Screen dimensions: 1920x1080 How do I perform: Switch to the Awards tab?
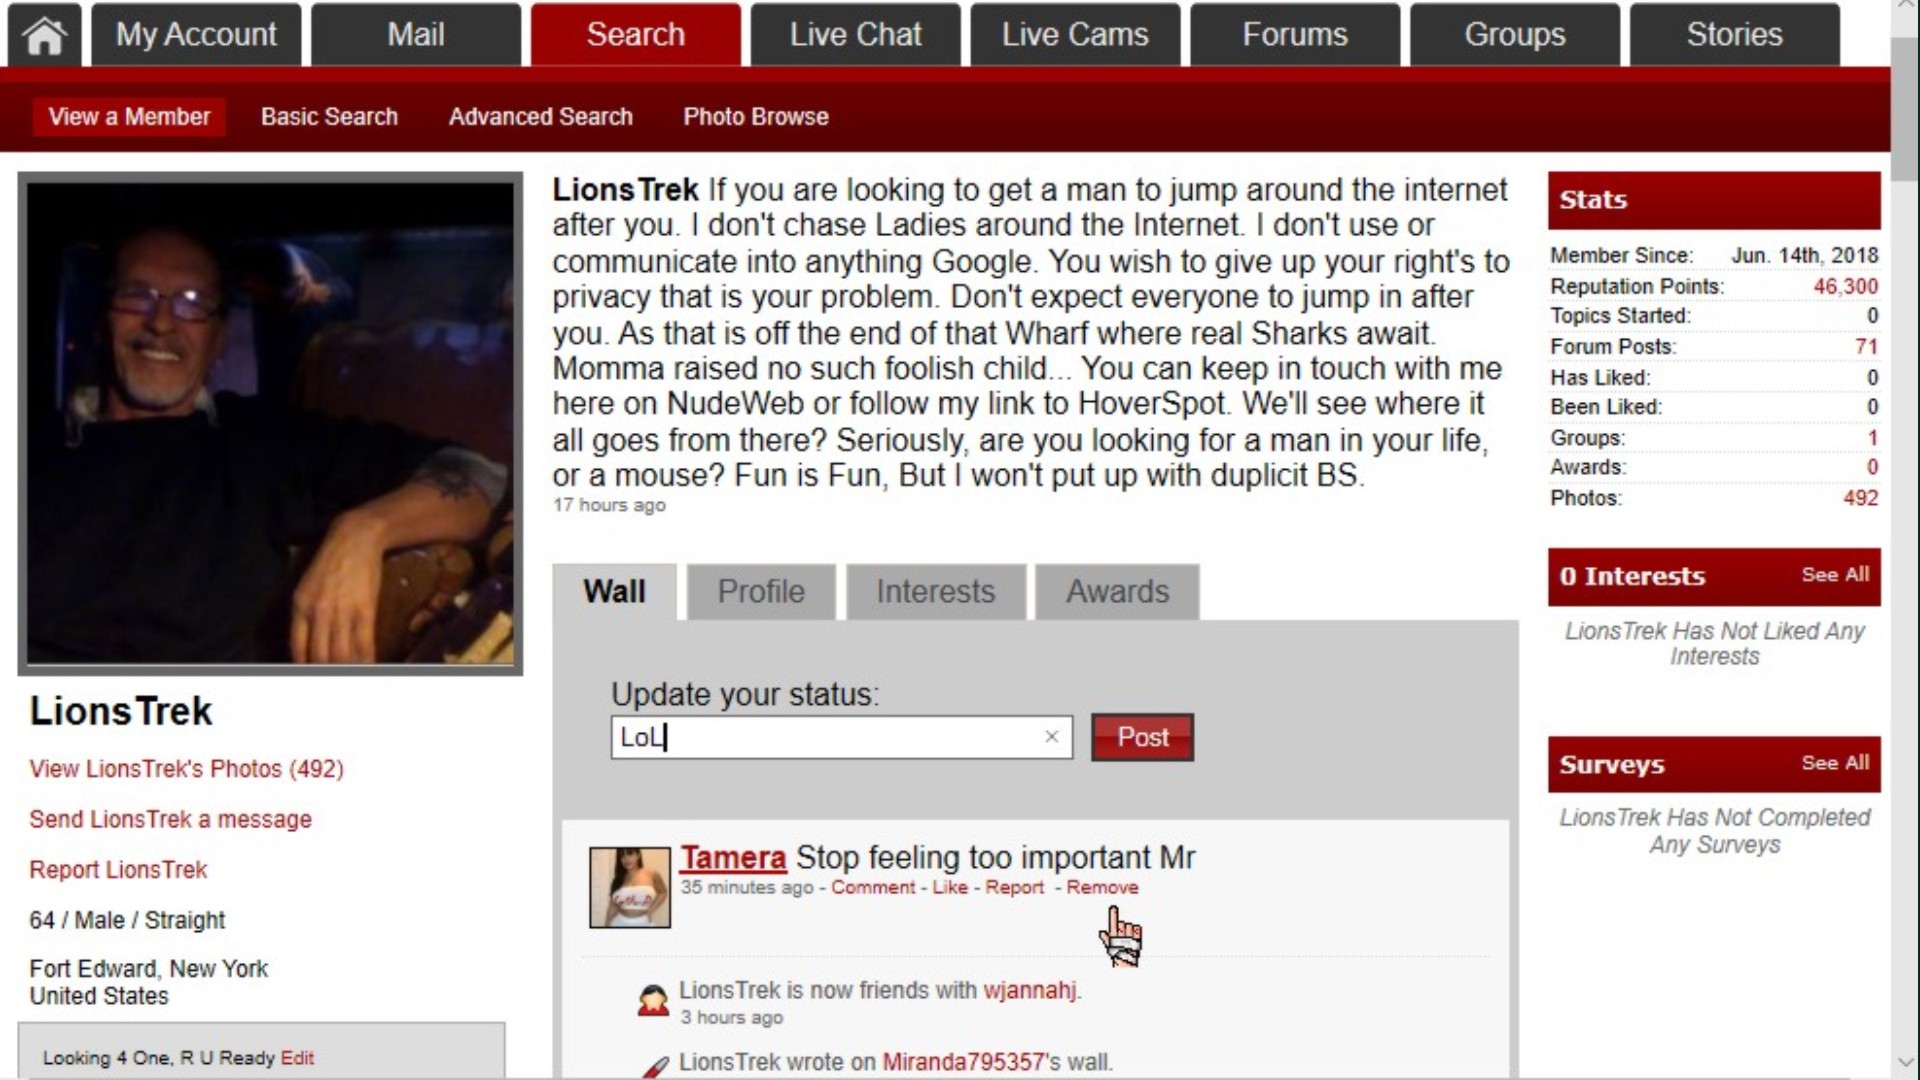[1117, 591]
